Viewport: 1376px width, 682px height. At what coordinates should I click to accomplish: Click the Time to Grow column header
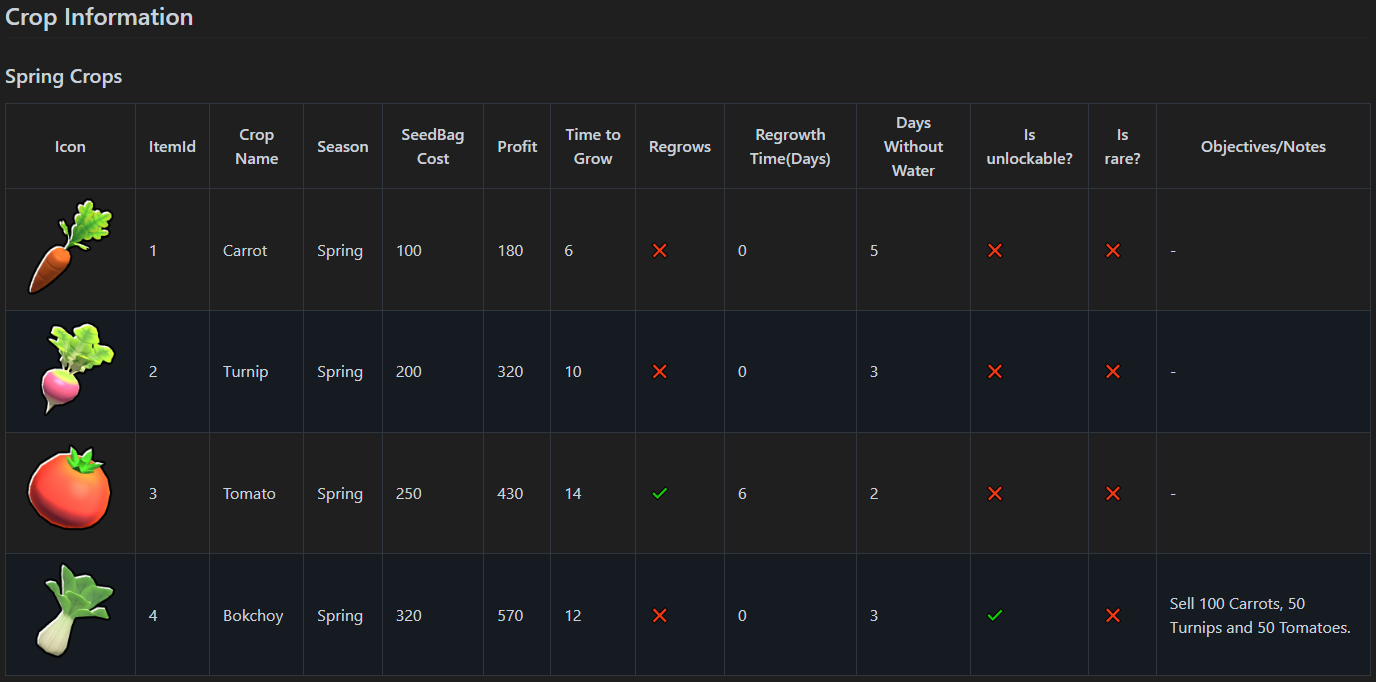pyautogui.click(x=593, y=146)
